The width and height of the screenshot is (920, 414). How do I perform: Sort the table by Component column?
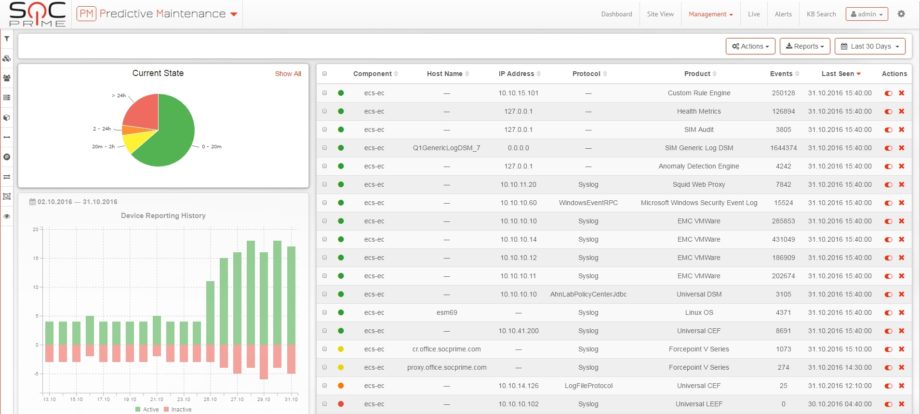click(376, 74)
